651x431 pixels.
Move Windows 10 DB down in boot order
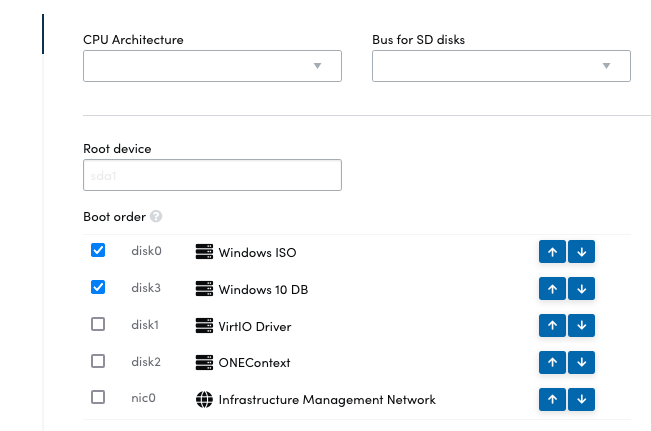pyautogui.click(x=581, y=289)
